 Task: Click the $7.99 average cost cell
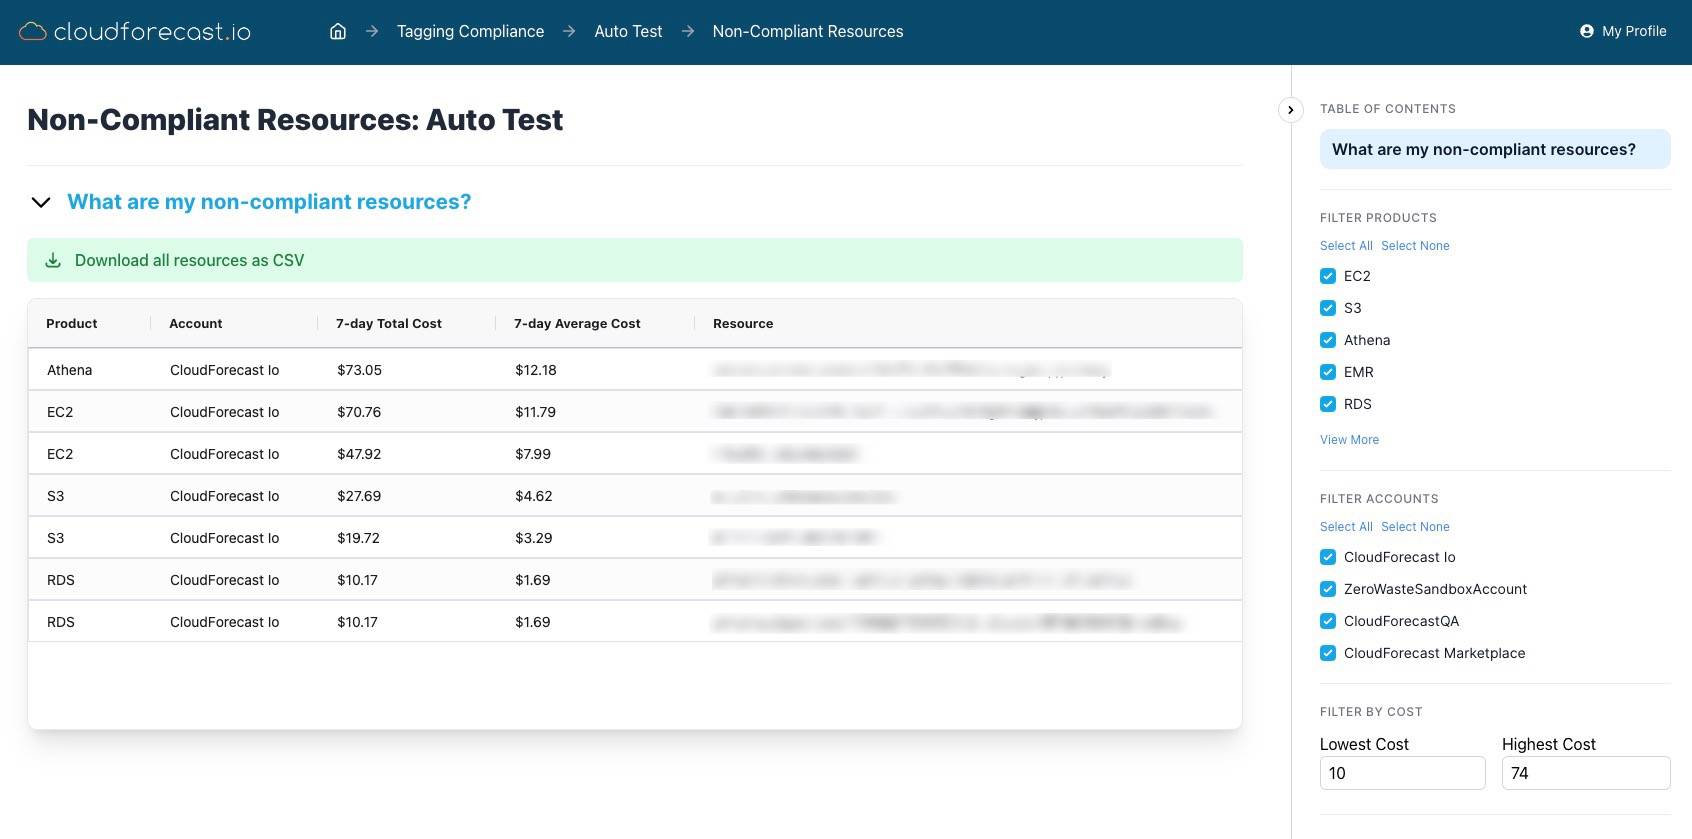pyautogui.click(x=533, y=454)
